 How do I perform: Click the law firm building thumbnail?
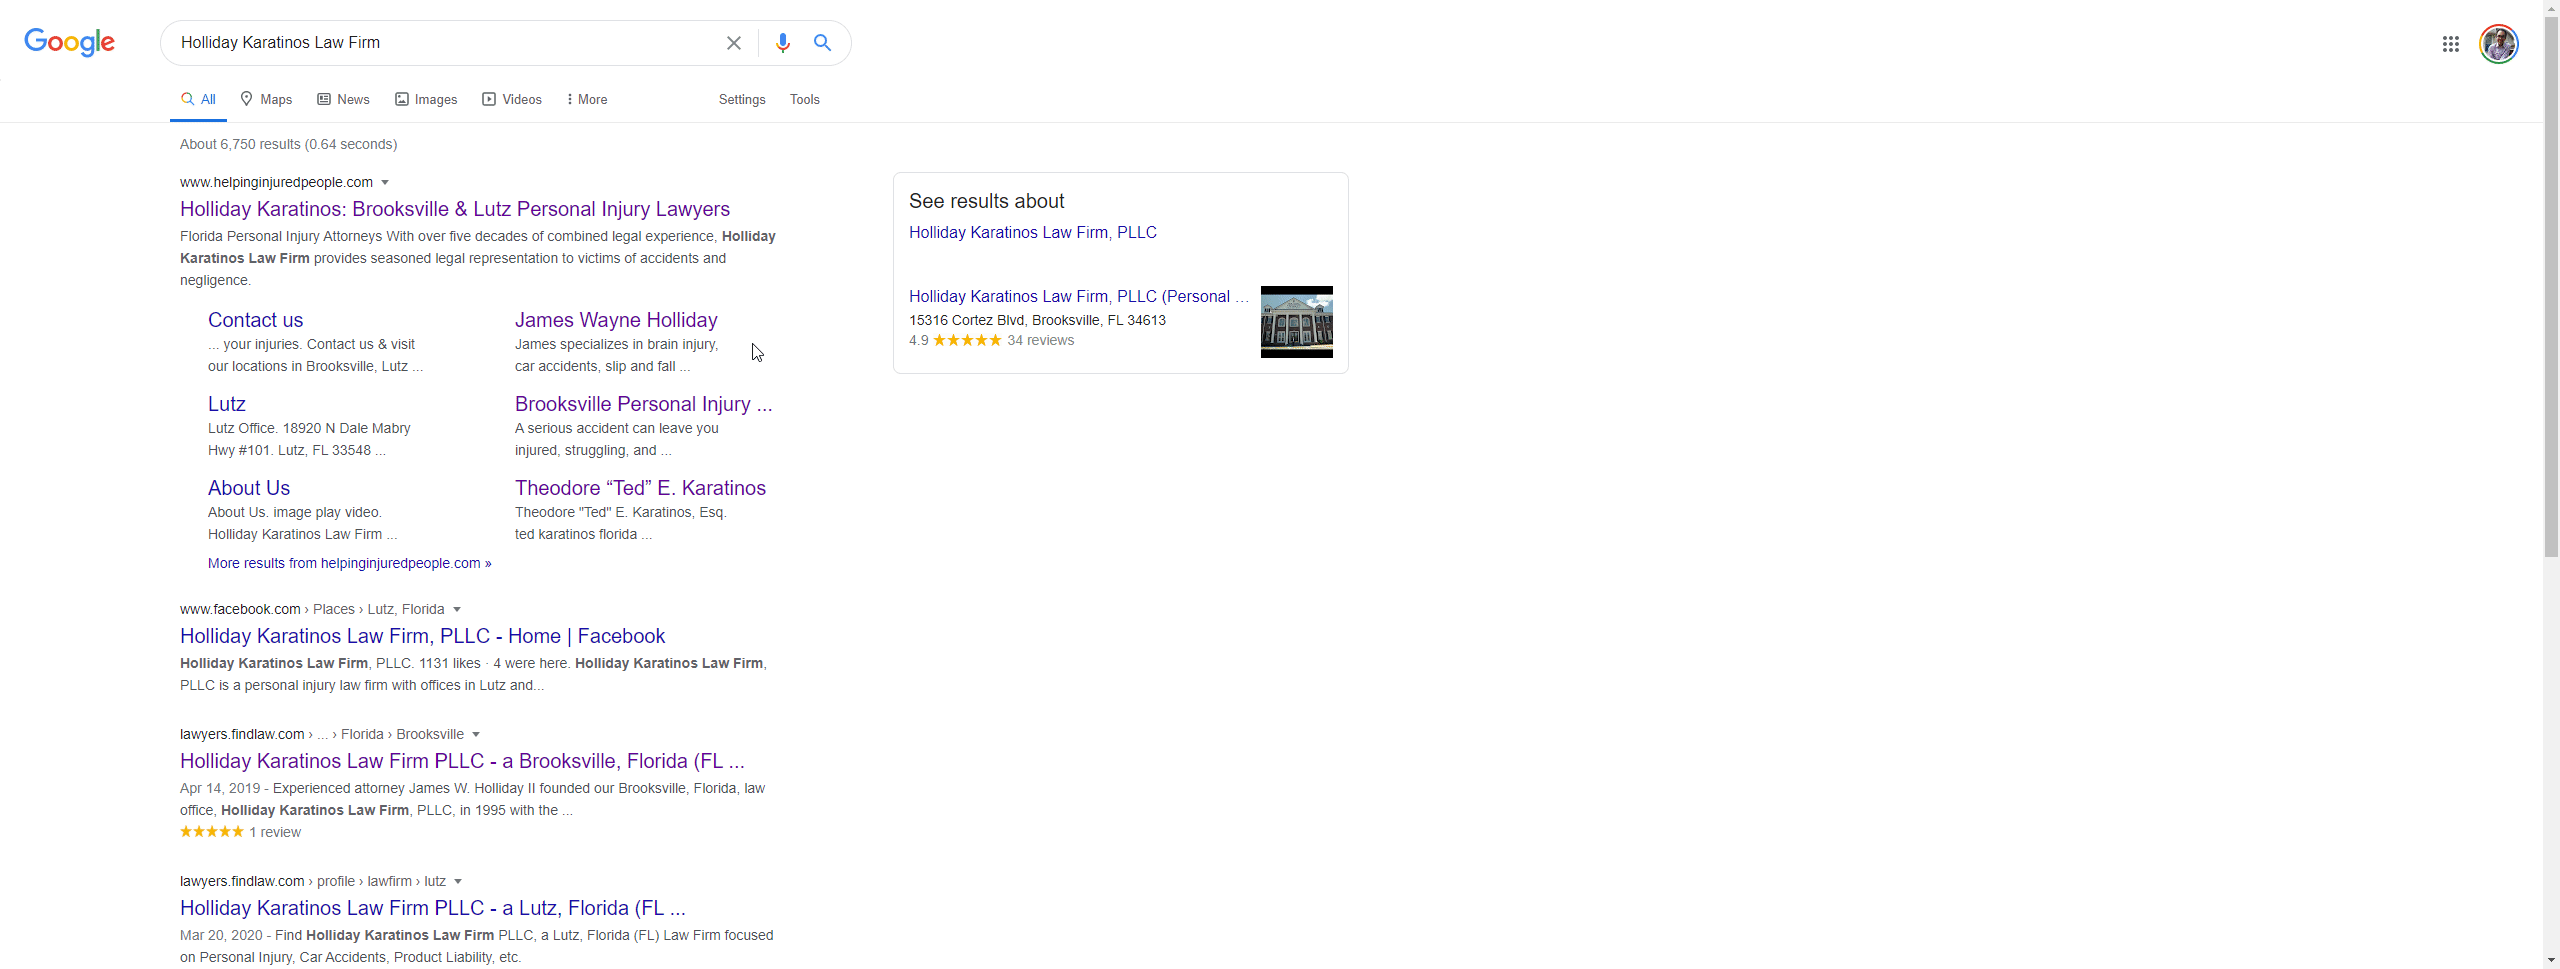click(1297, 322)
